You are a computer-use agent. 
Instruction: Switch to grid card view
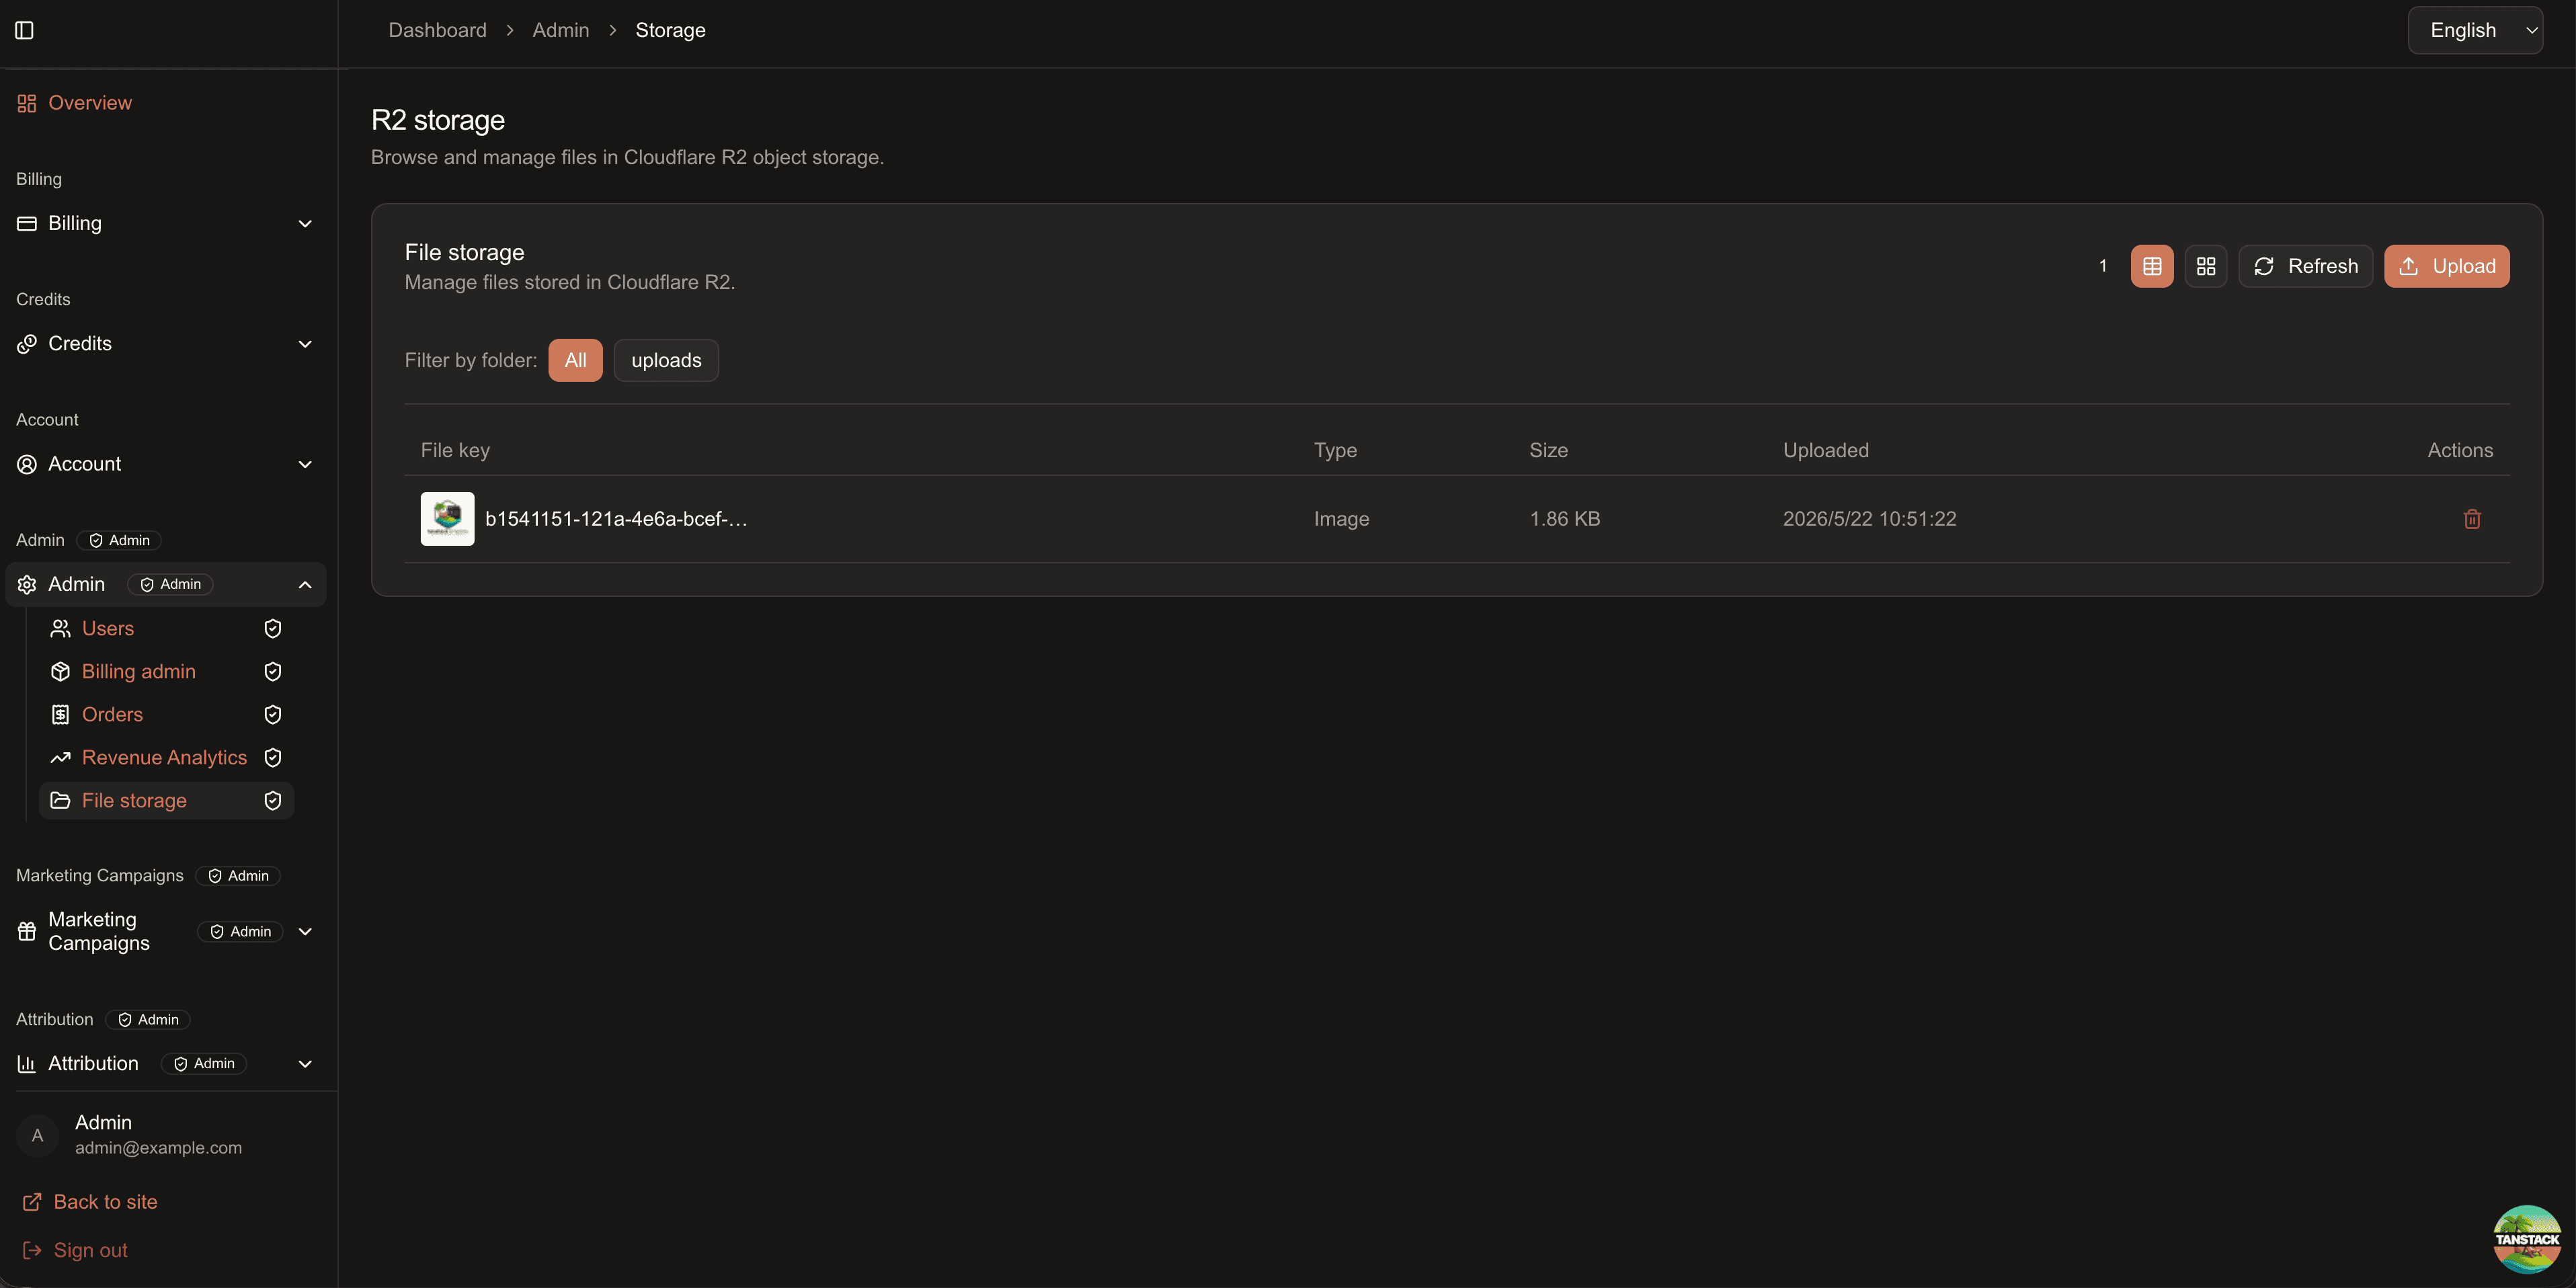pyautogui.click(x=2206, y=266)
